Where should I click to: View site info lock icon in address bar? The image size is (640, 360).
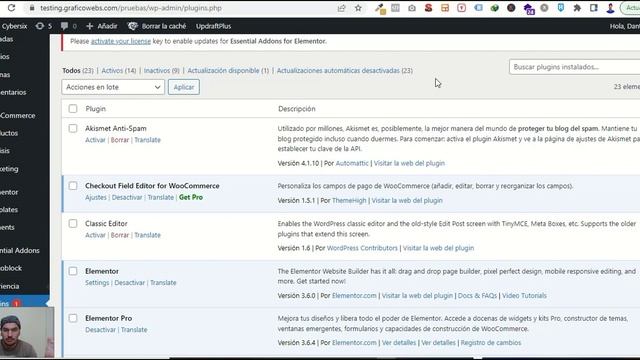(x=31, y=8)
